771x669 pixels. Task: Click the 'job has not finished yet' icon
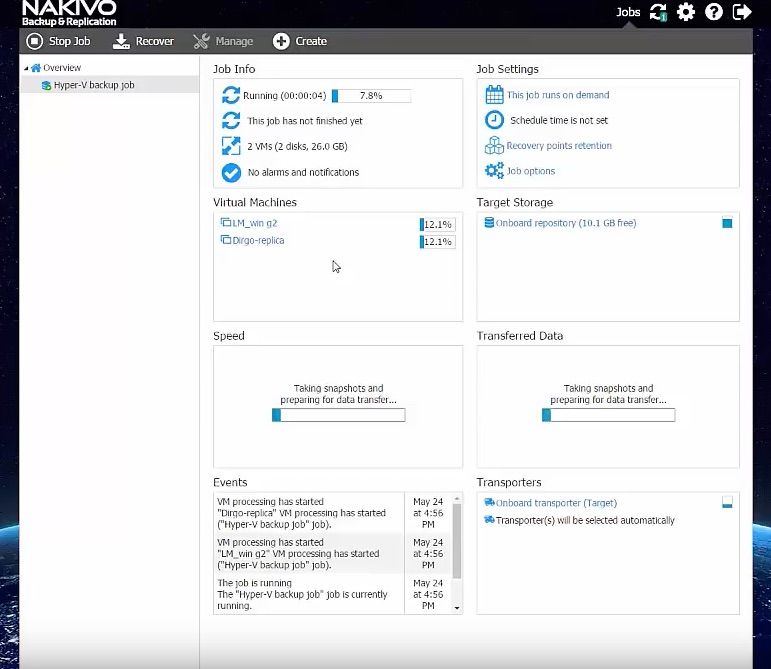tap(231, 121)
